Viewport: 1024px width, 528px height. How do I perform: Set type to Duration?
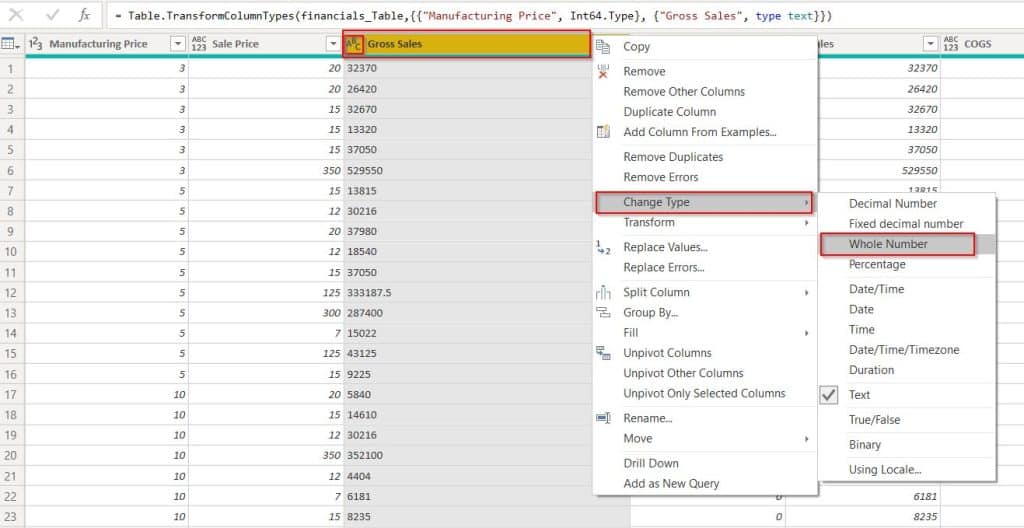tap(871, 370)
